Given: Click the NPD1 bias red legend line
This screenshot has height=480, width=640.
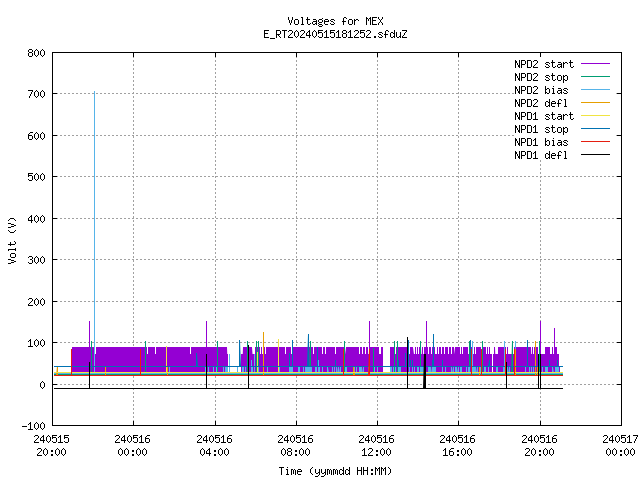Looking at the screenshot, I should pos(596,142).
